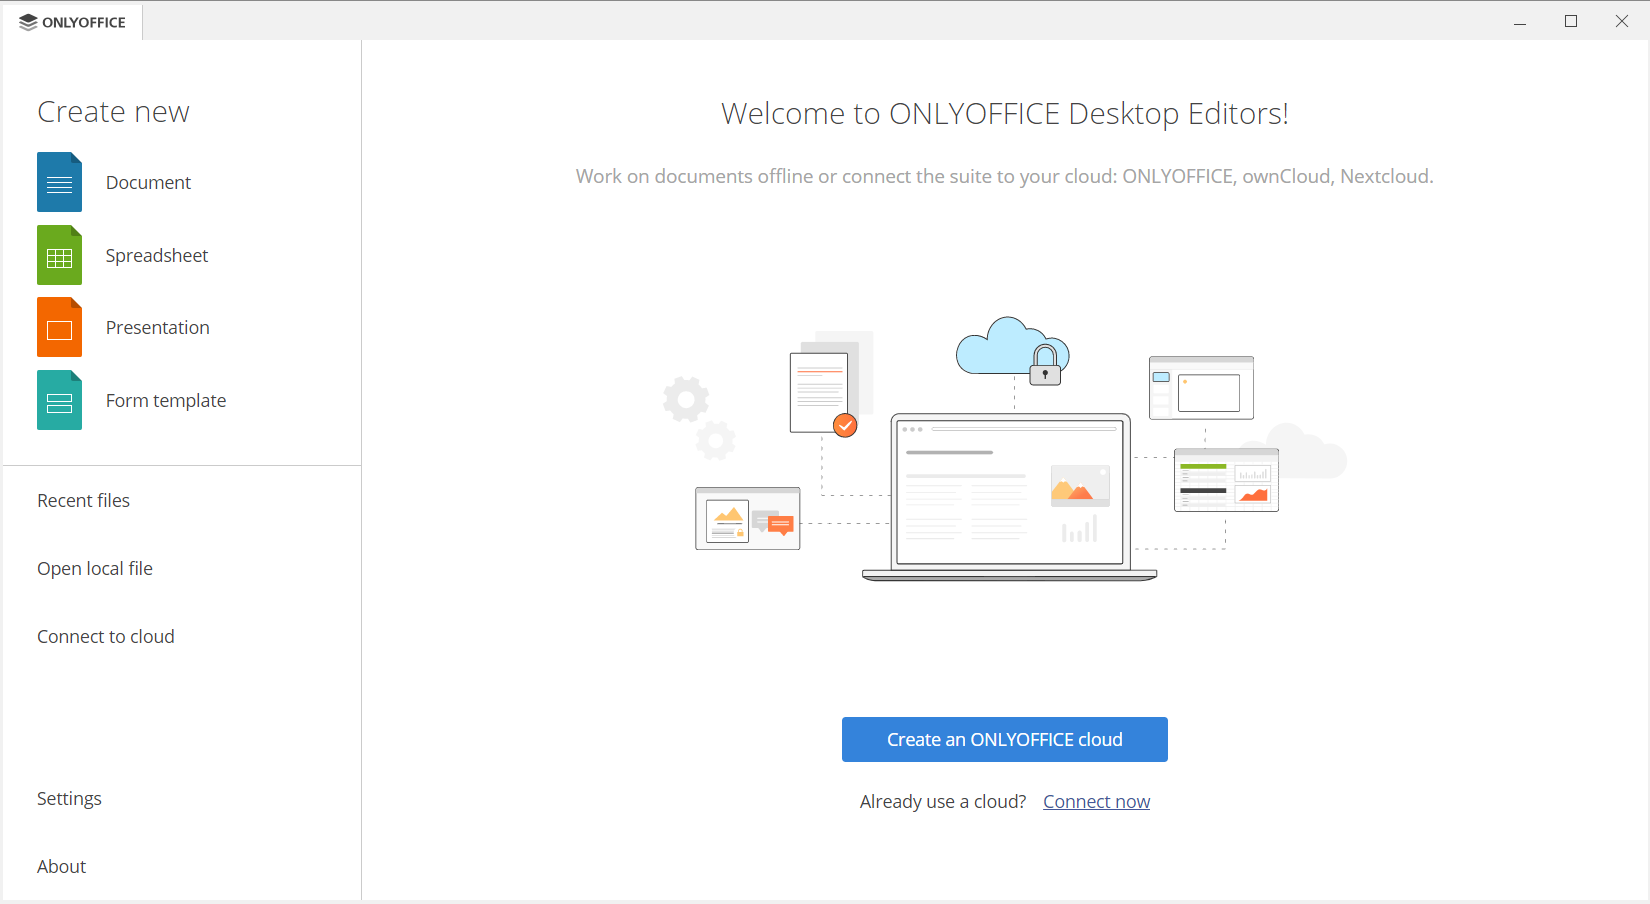This screenshot has width=1650, height=904.
Task: Create a new Spreadsheet
Action: pos(157,255)
